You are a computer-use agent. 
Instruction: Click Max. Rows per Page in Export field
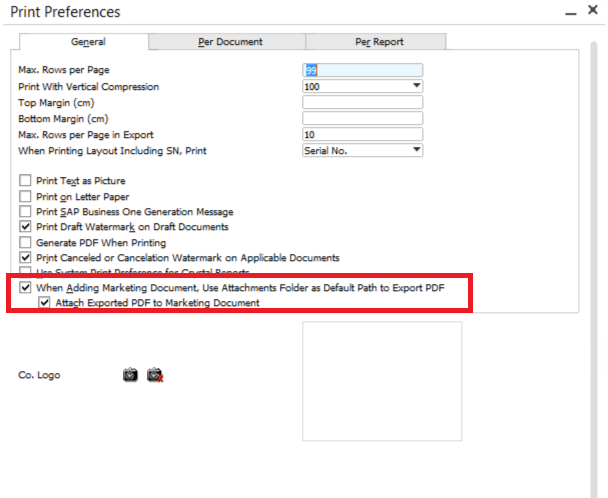pyautogui.click(x=362, y=134)
